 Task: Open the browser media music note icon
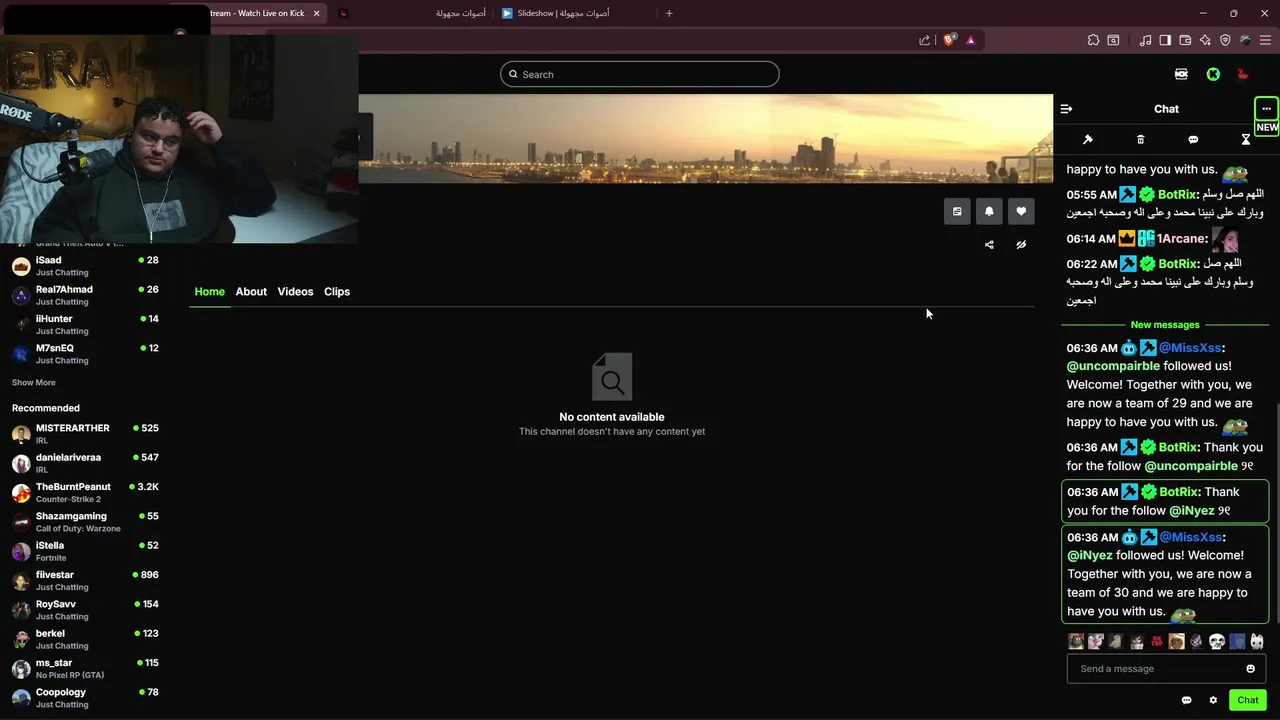(1145, 40)
